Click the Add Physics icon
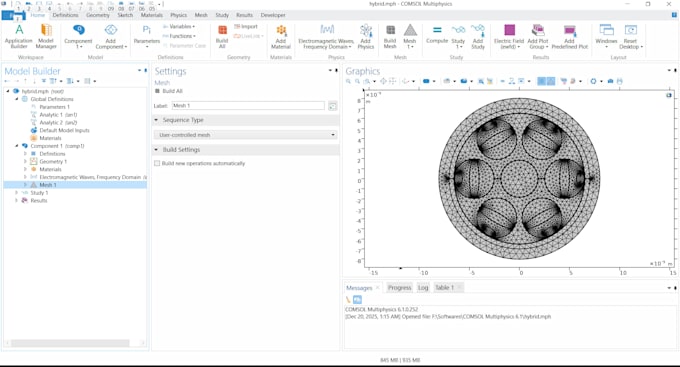The width and height of the screenshot is (680, 367). 366,30
